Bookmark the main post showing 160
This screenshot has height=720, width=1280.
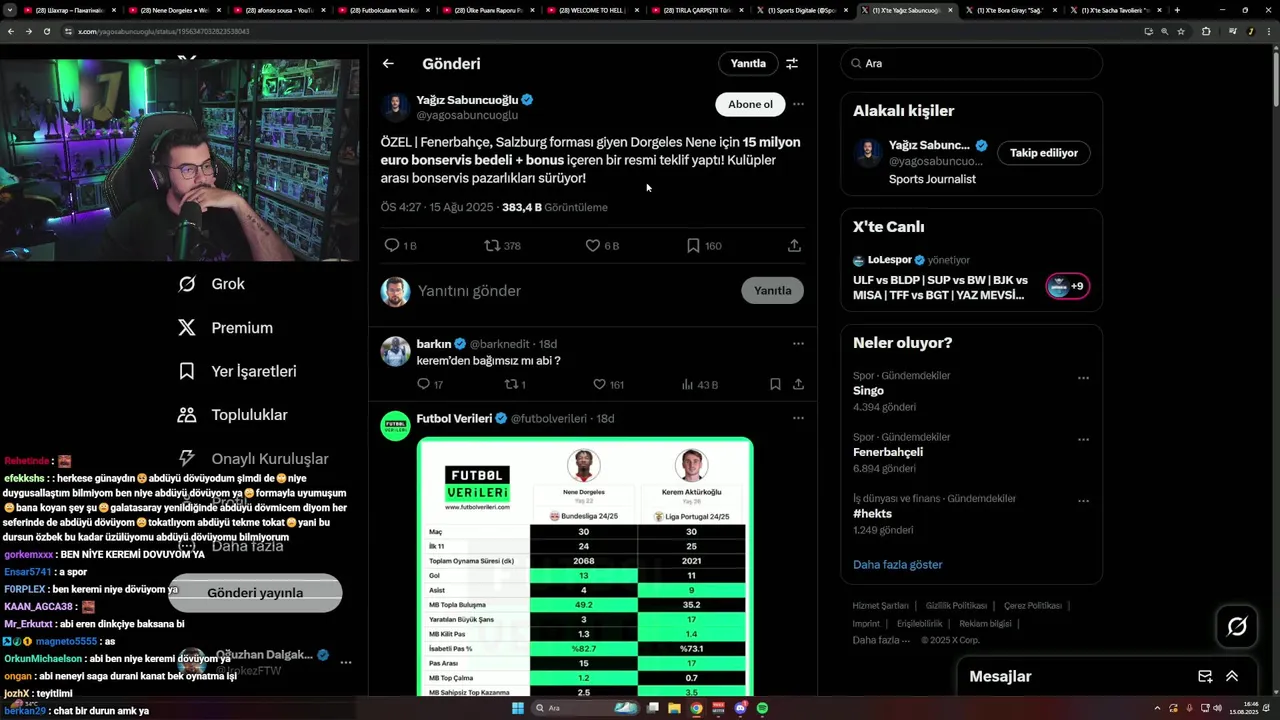(693, 245)
